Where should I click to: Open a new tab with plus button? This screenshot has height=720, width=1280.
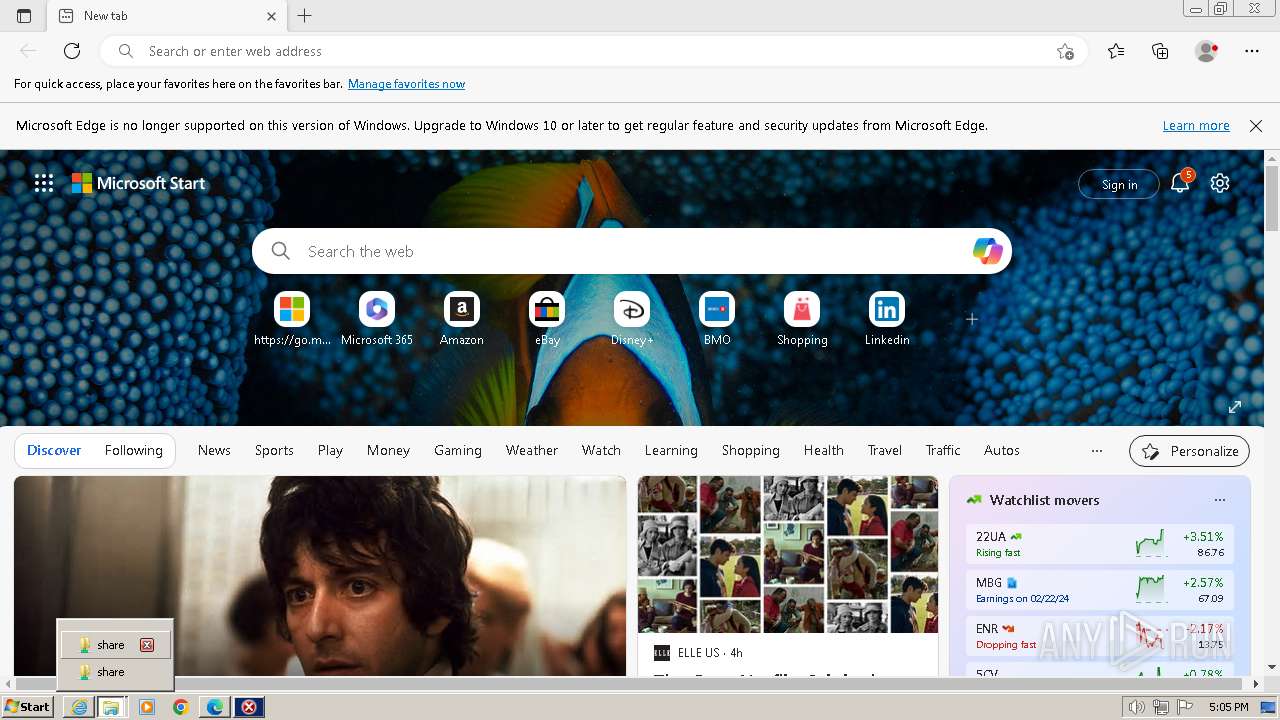[305, 16]
